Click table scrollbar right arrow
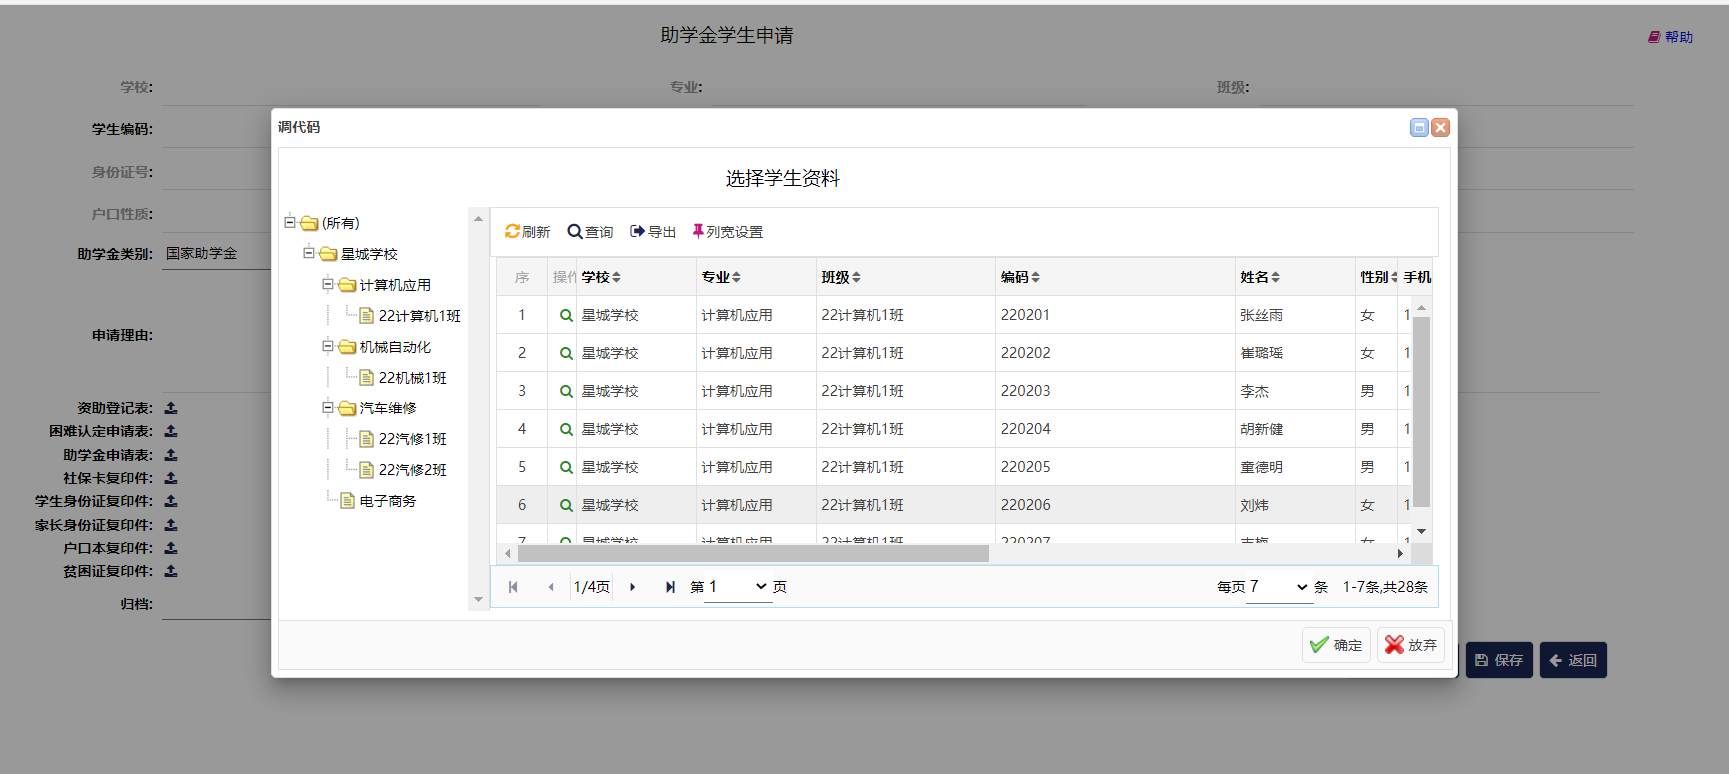Image resolution: width=1729 pixels, height=774 pixels. pyautogui.click(x=1400, y=553)
